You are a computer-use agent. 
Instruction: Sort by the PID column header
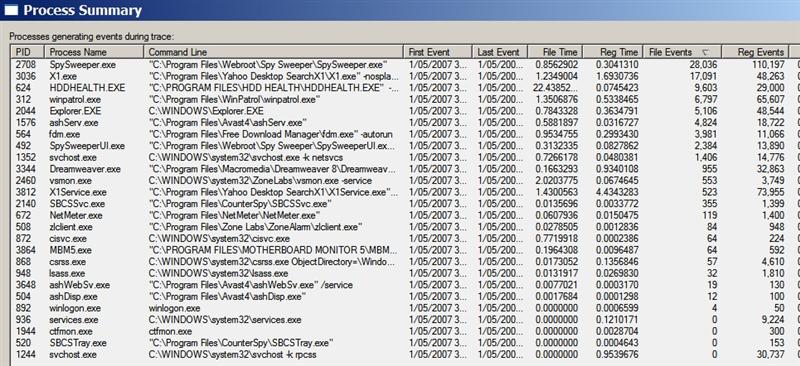[x=28, y=52]
